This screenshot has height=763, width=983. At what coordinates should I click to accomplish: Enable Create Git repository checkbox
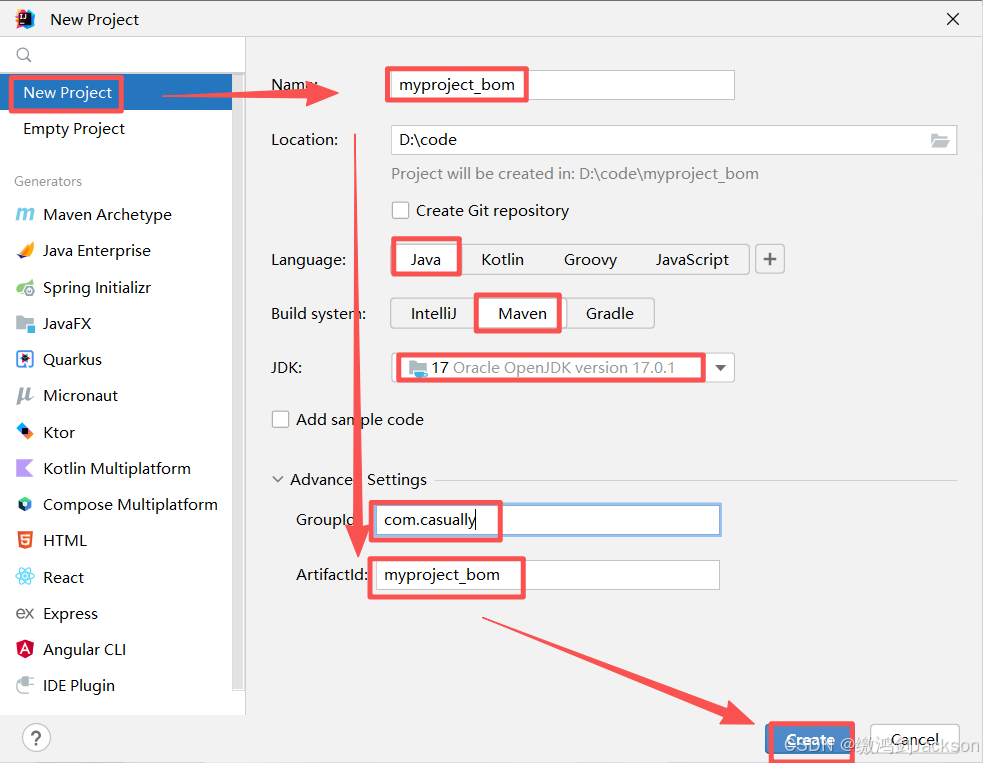click(x=401, y=210)
